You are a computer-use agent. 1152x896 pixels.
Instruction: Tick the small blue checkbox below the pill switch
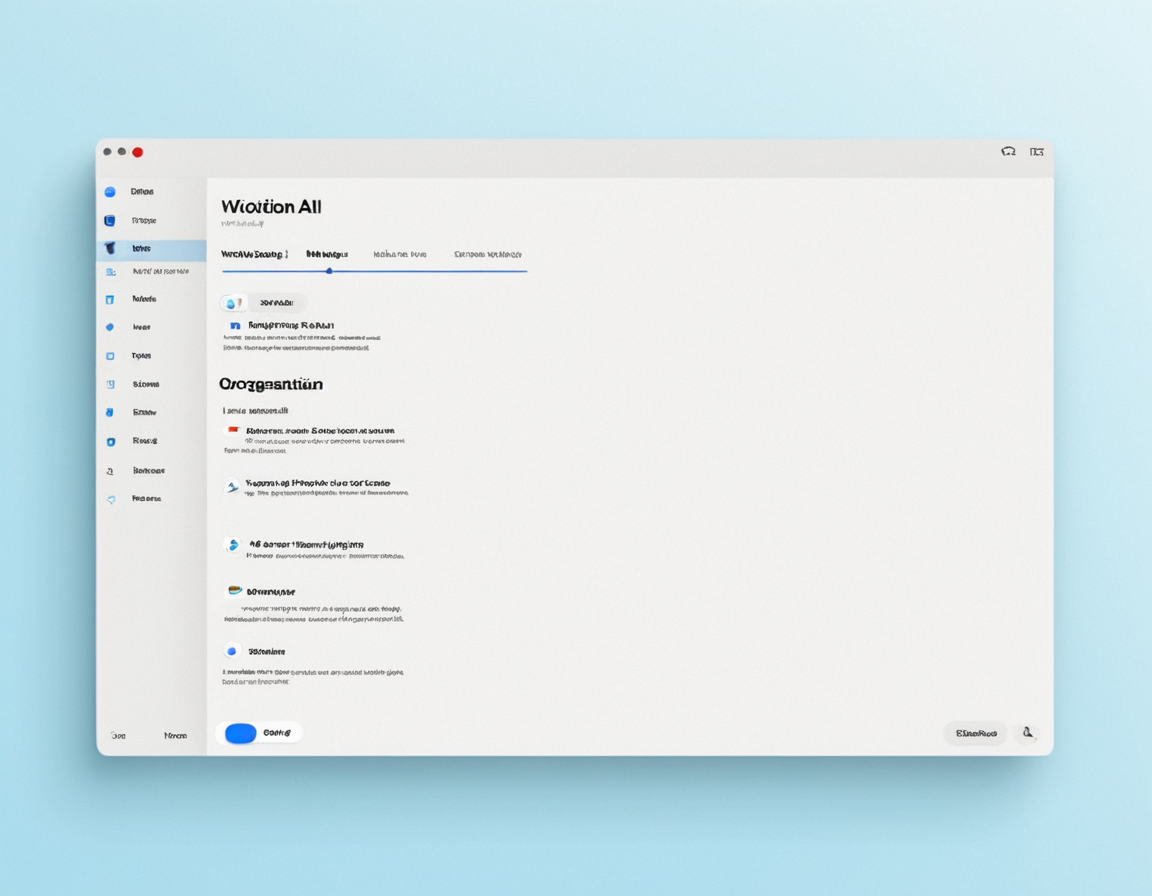click(x=235, y=326)
